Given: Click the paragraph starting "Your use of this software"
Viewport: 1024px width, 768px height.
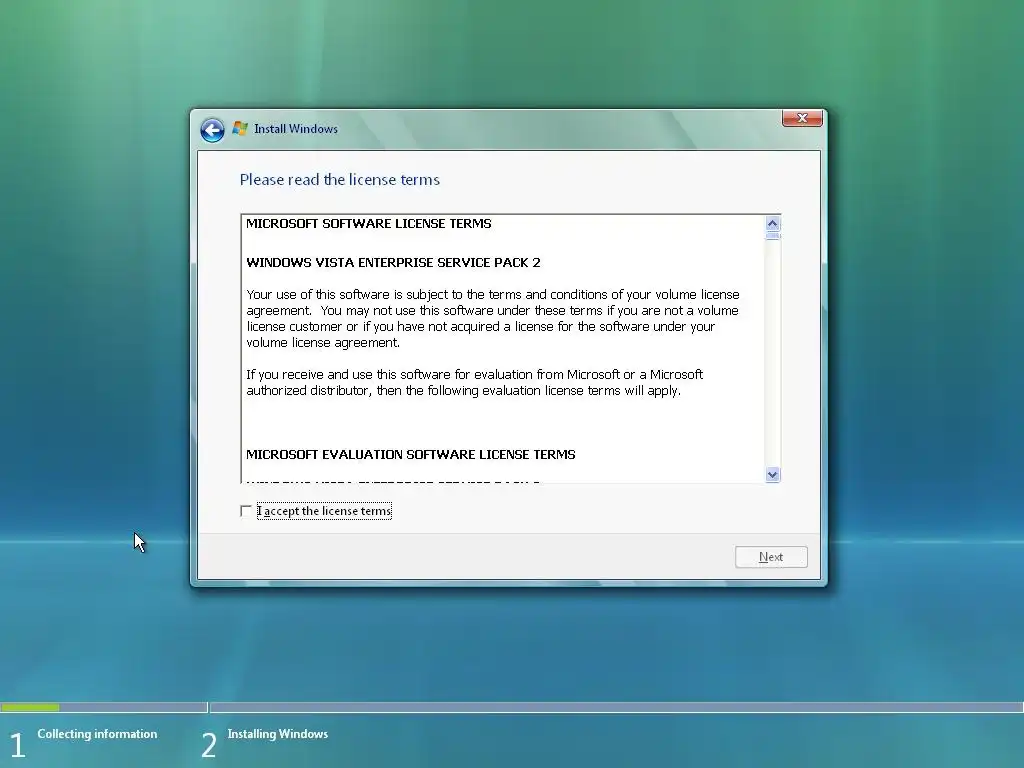Looking at the screenshot, I should coord(493,319).
